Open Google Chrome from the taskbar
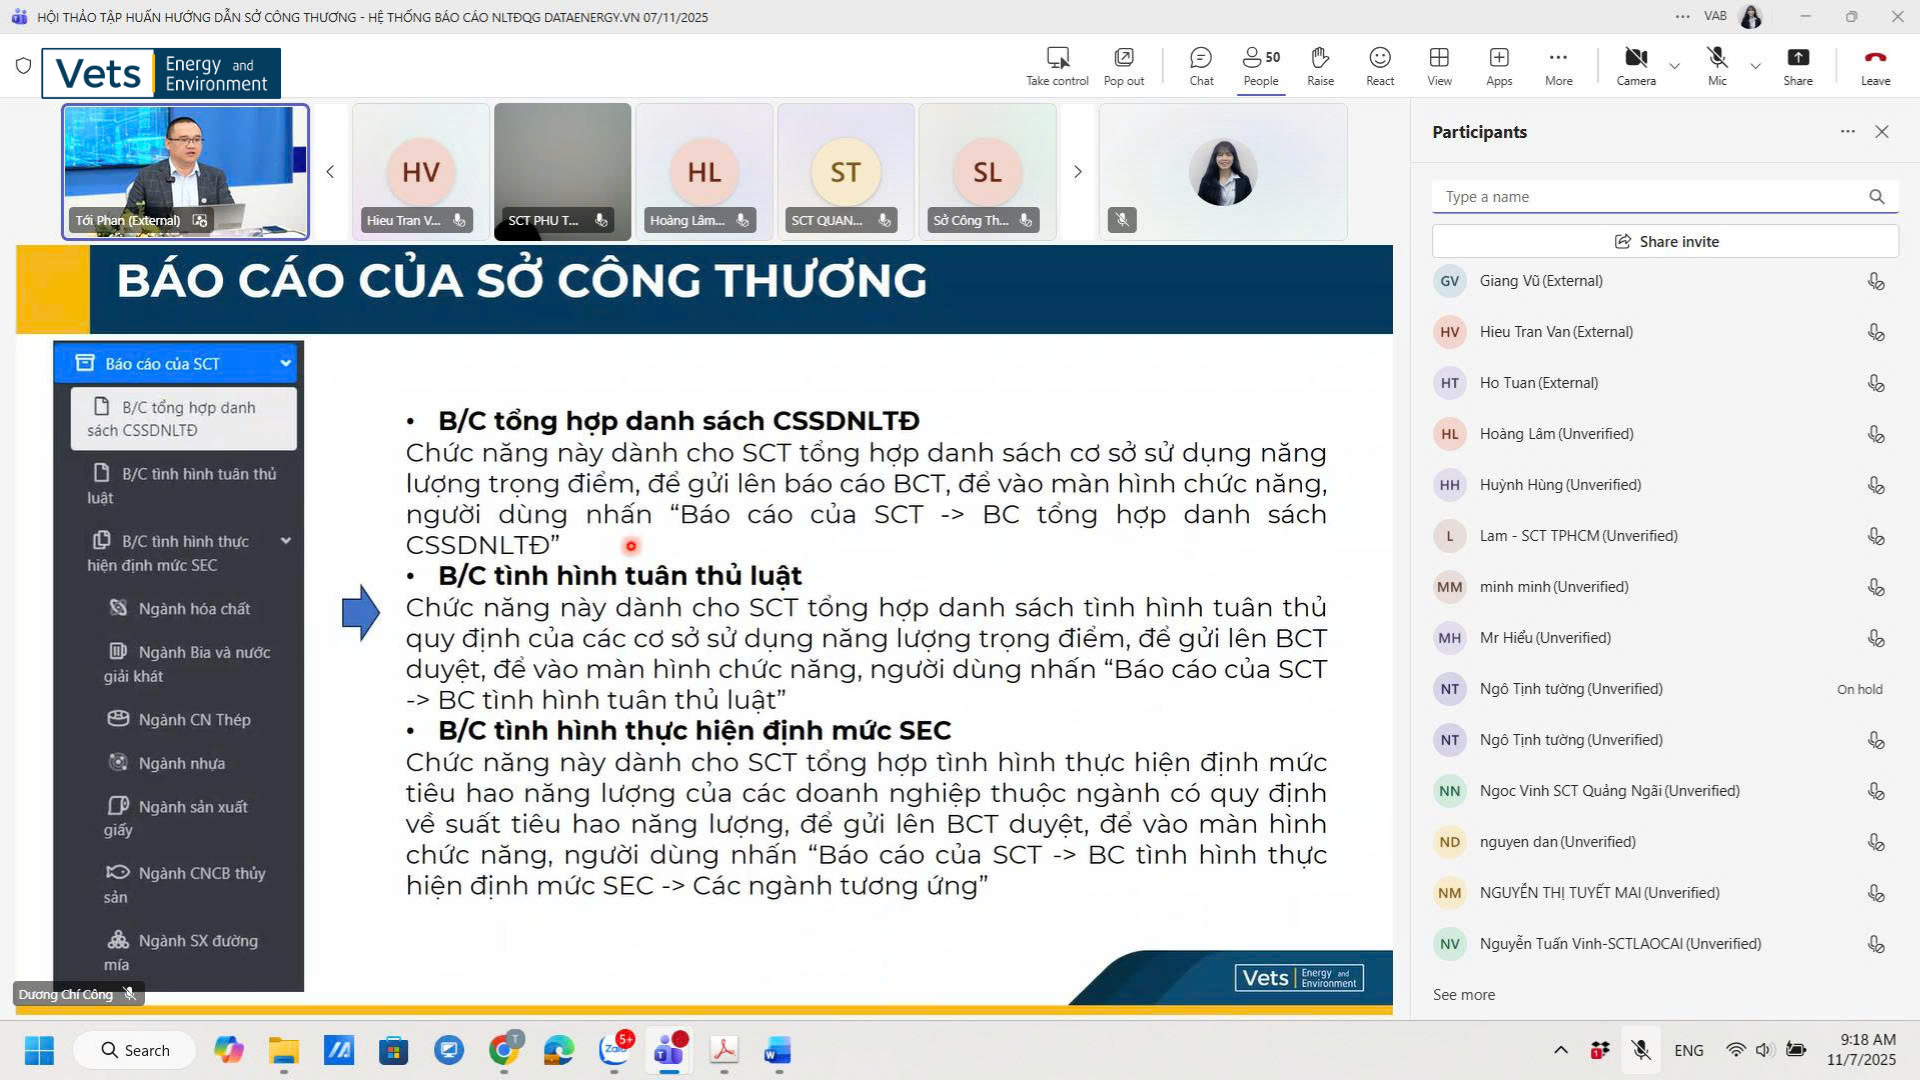1920x1080 pixels. coord(503,1051)
